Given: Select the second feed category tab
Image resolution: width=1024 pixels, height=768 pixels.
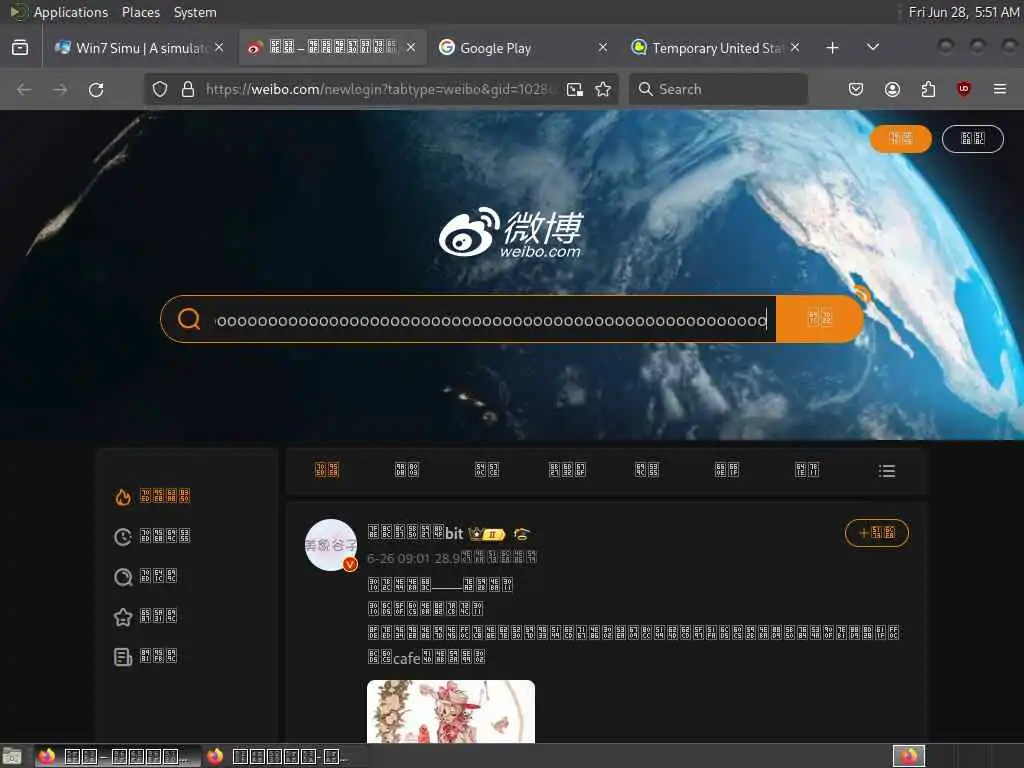Looking at the screenshot, I should point(407,470).
